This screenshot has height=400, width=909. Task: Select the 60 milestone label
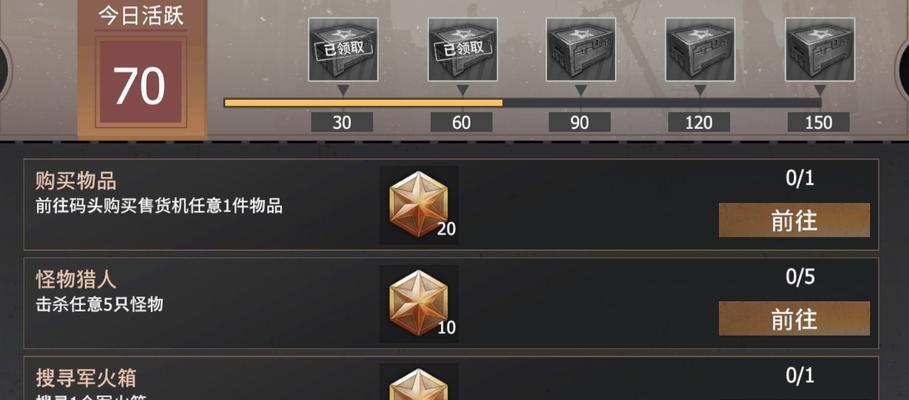(461, 122)
